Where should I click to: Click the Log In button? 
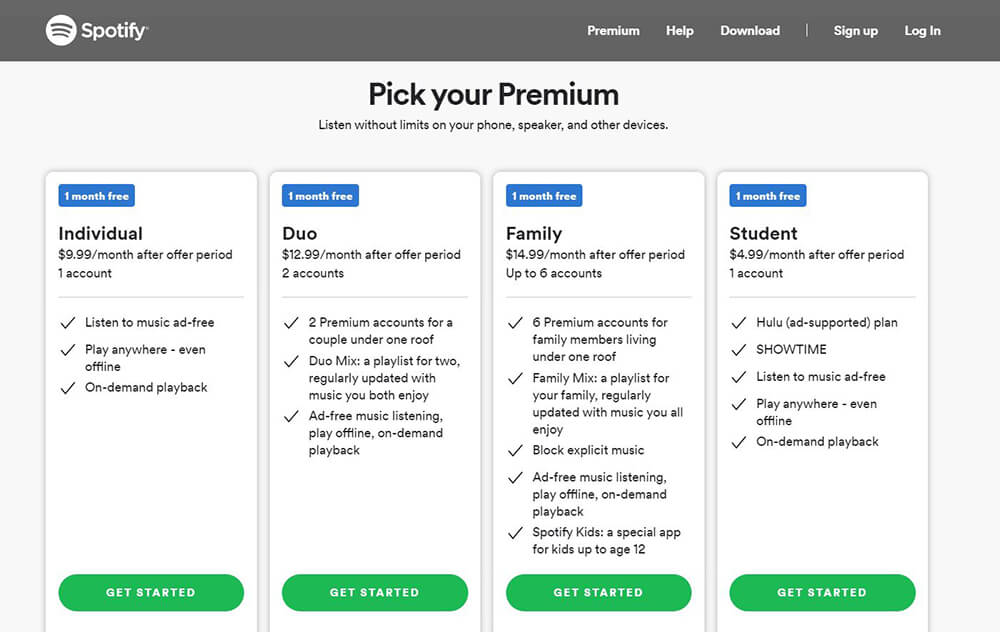922,31
